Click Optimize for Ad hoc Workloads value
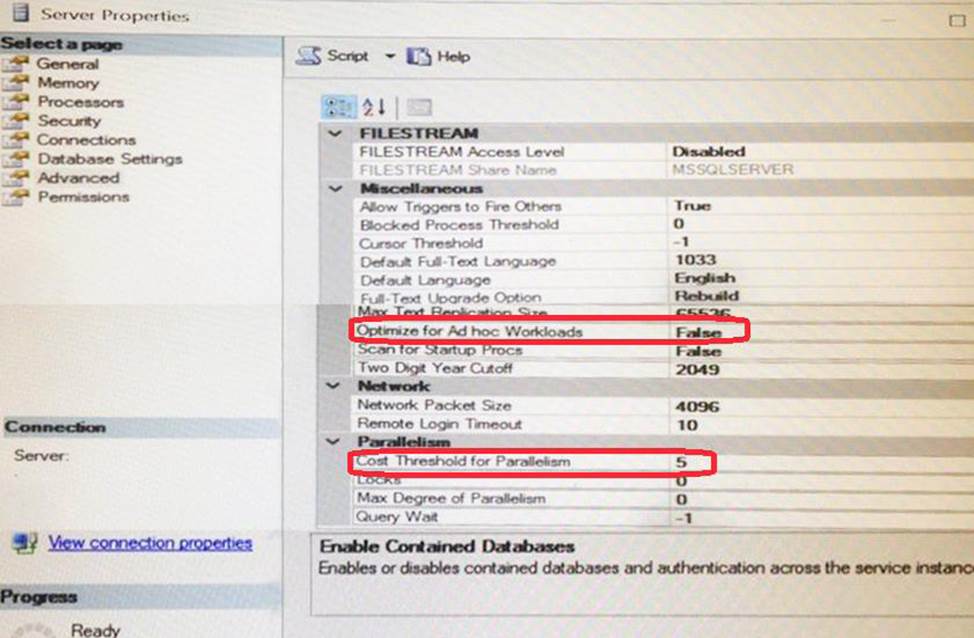 coord(697,331)
